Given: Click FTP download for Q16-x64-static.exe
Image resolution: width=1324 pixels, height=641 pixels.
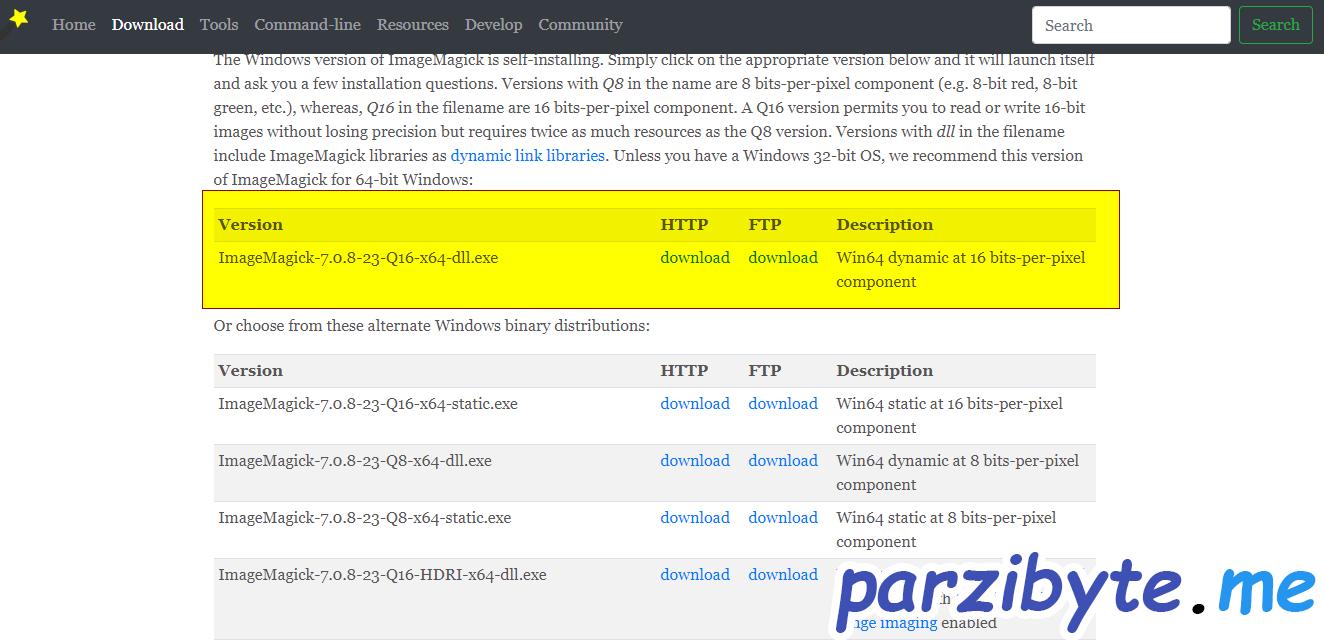Looking at the screenshot, I should [x=783, y=404].
